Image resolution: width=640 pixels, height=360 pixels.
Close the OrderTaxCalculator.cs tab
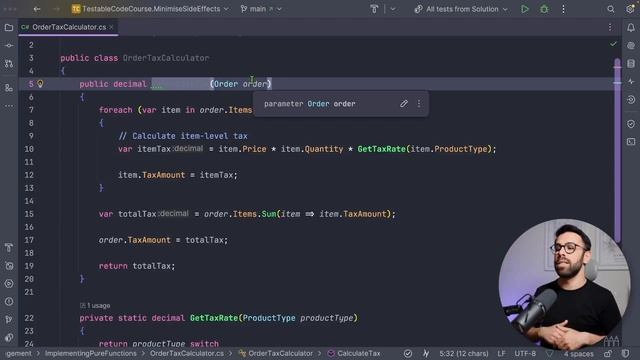coord(111,27)
